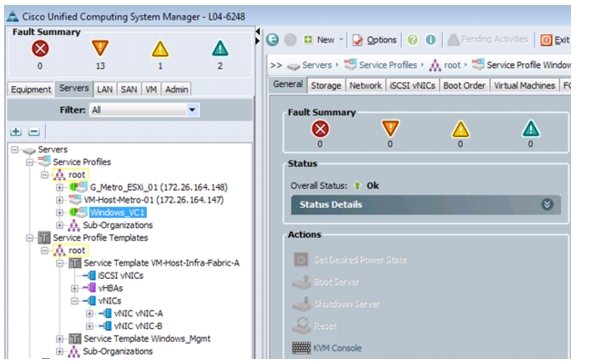Expand the Windows_VC1 service profile

point(59,213)
